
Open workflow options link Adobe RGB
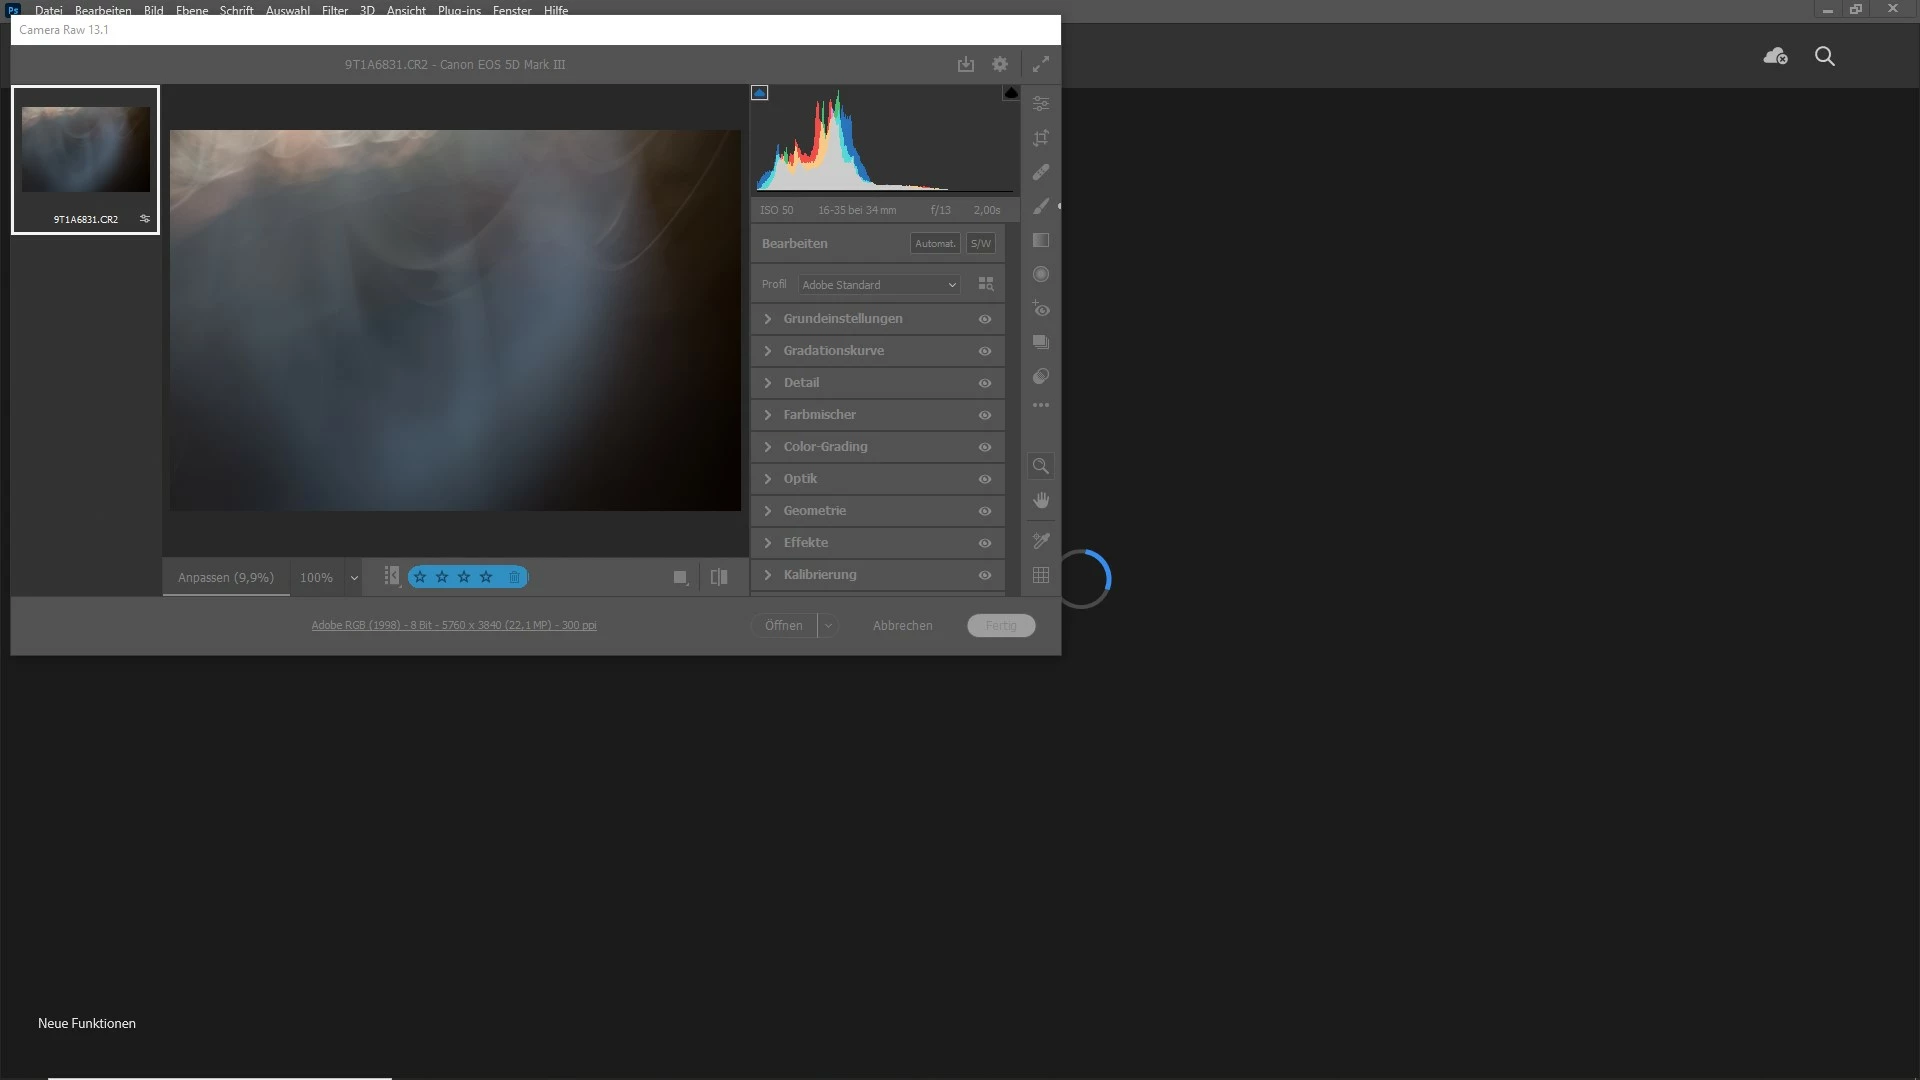[x=453, y=625]
